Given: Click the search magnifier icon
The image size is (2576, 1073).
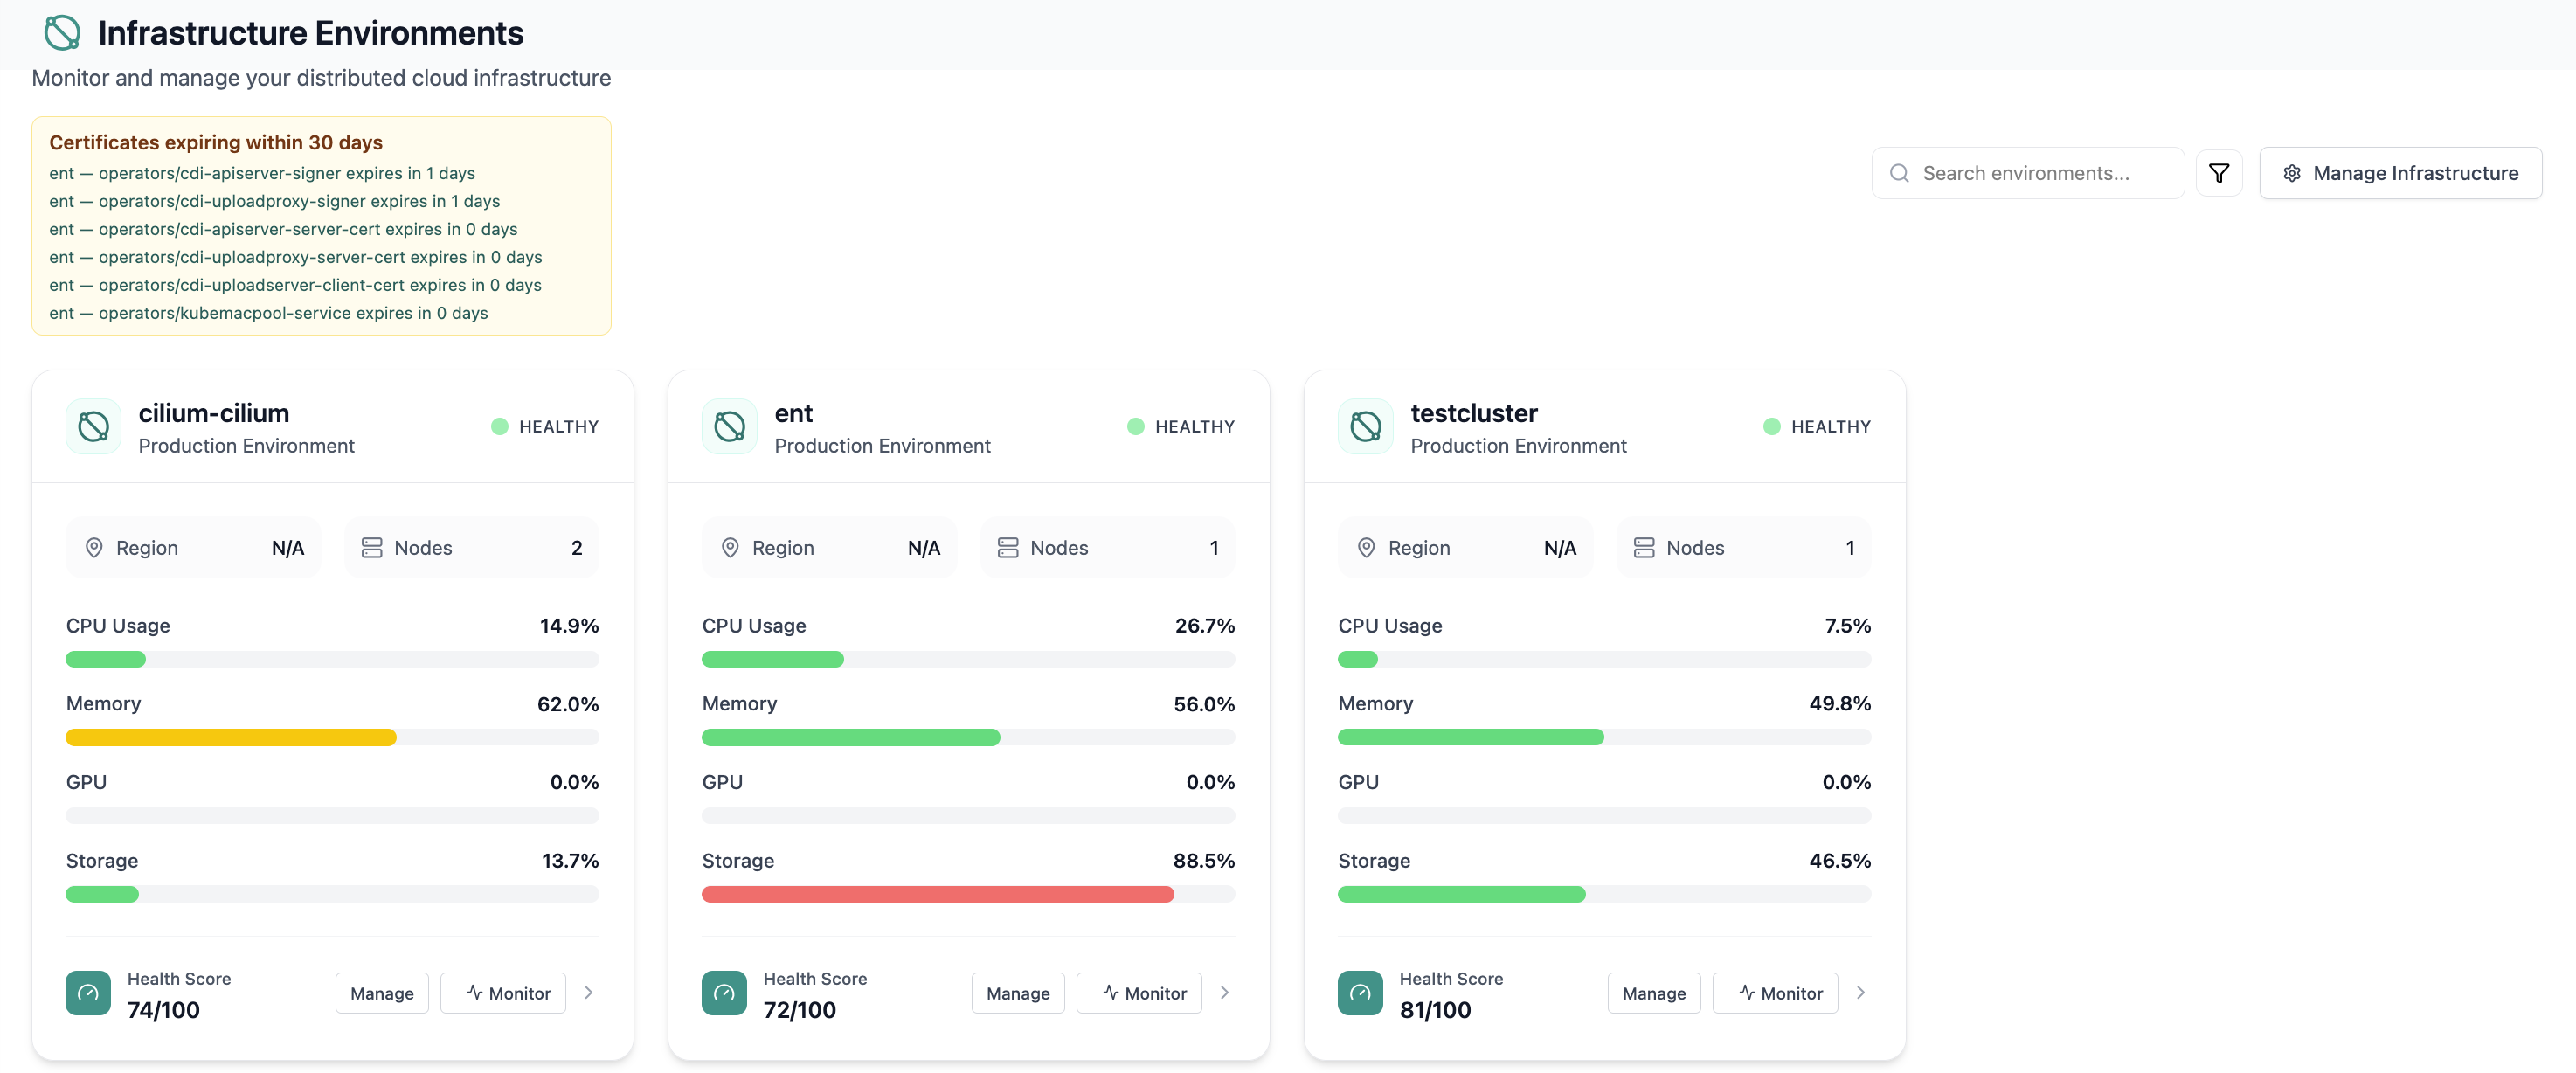Looking at the screenshot, I should (x=1899, y=173).
